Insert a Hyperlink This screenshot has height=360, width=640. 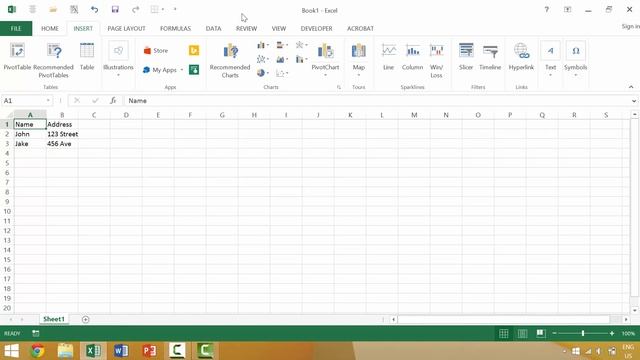521,57
